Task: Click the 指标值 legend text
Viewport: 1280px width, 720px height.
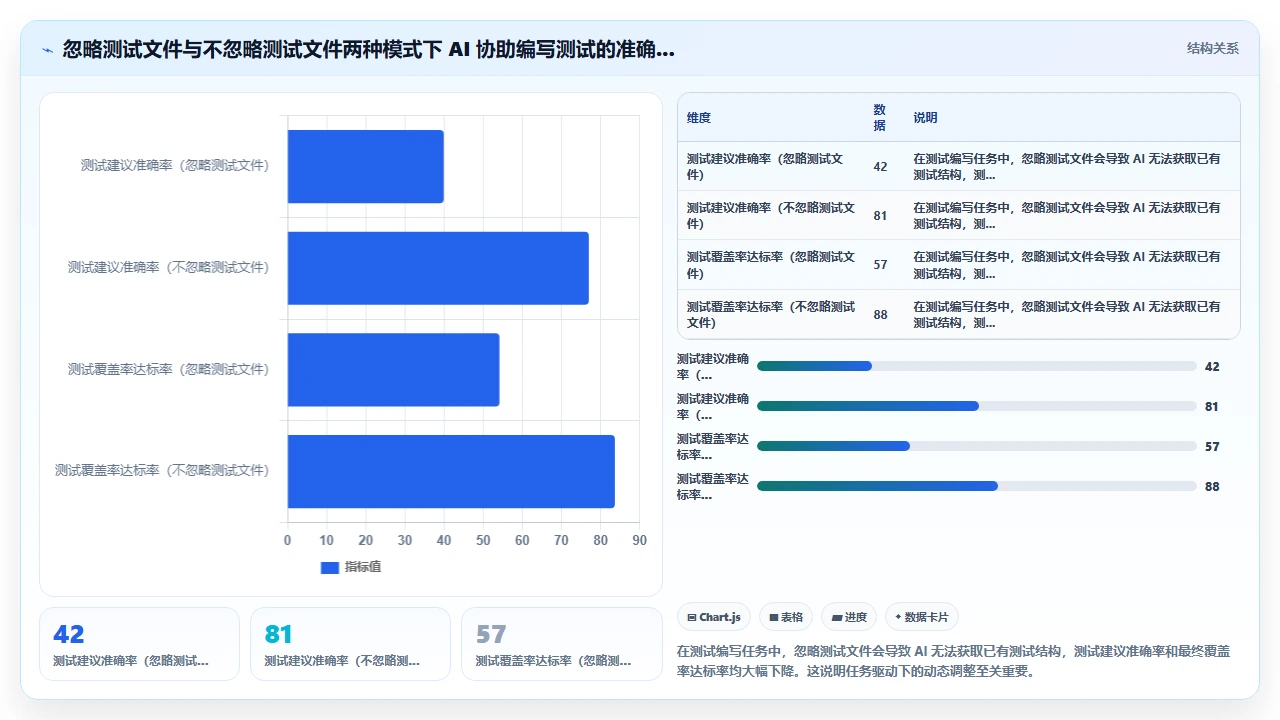Action: pos(363,567)
